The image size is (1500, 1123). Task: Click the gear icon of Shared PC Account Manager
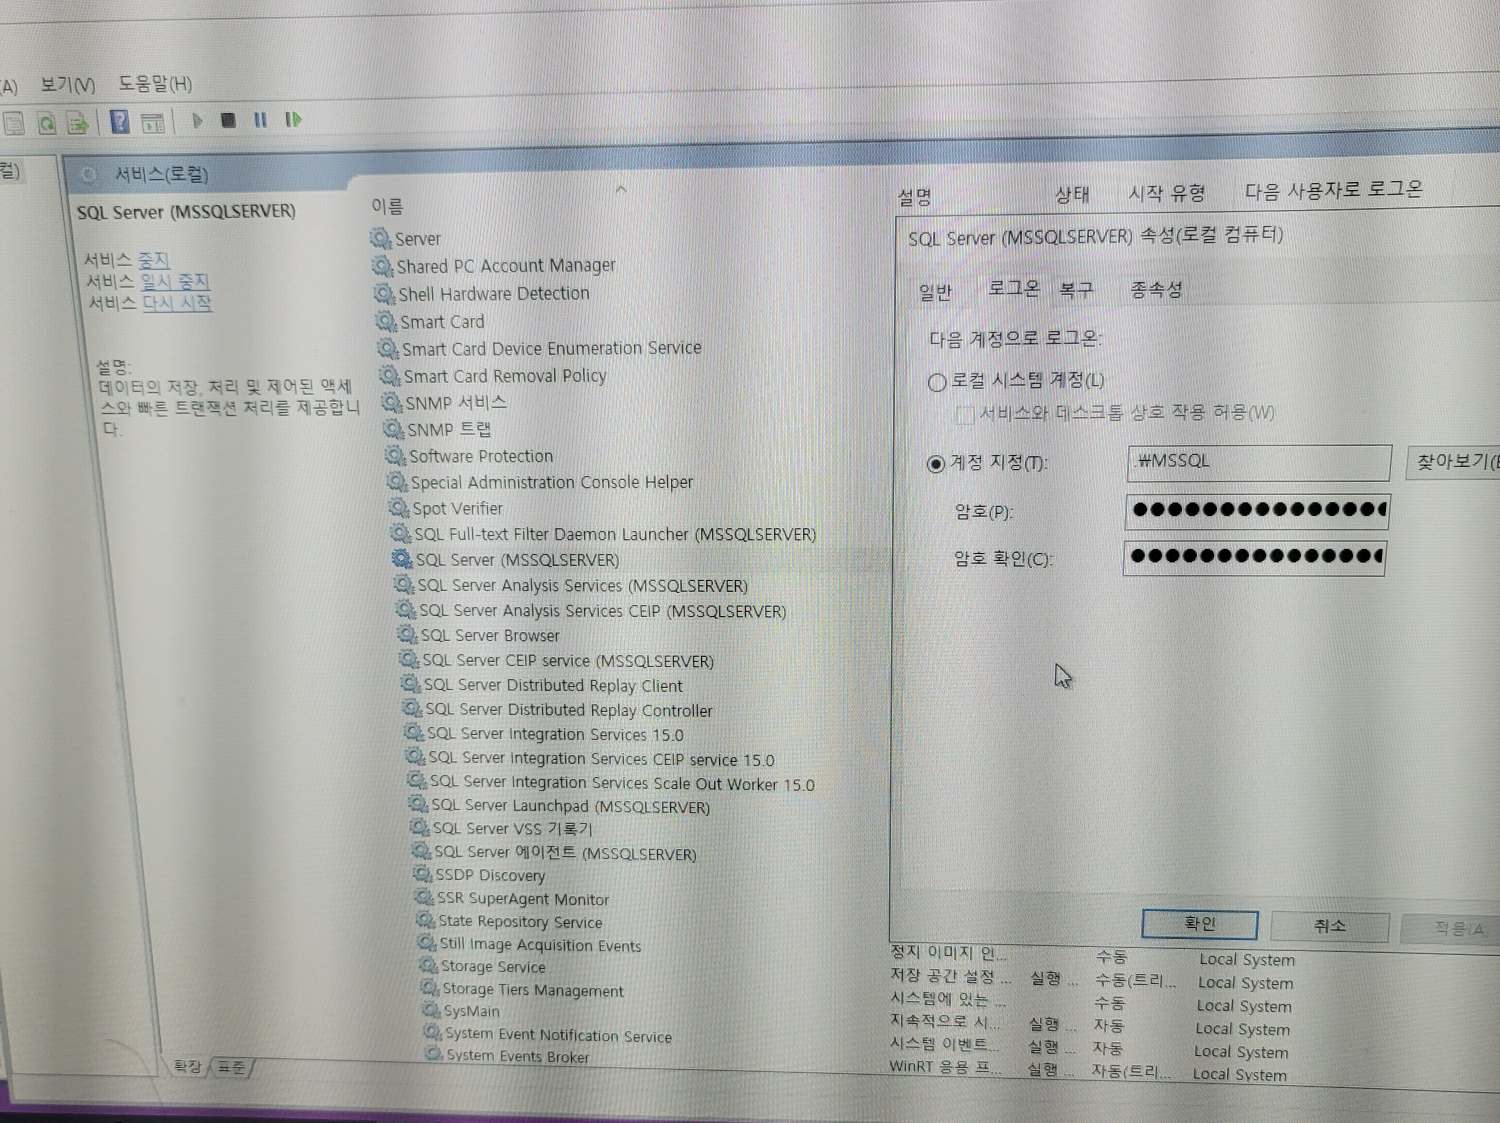383,265
